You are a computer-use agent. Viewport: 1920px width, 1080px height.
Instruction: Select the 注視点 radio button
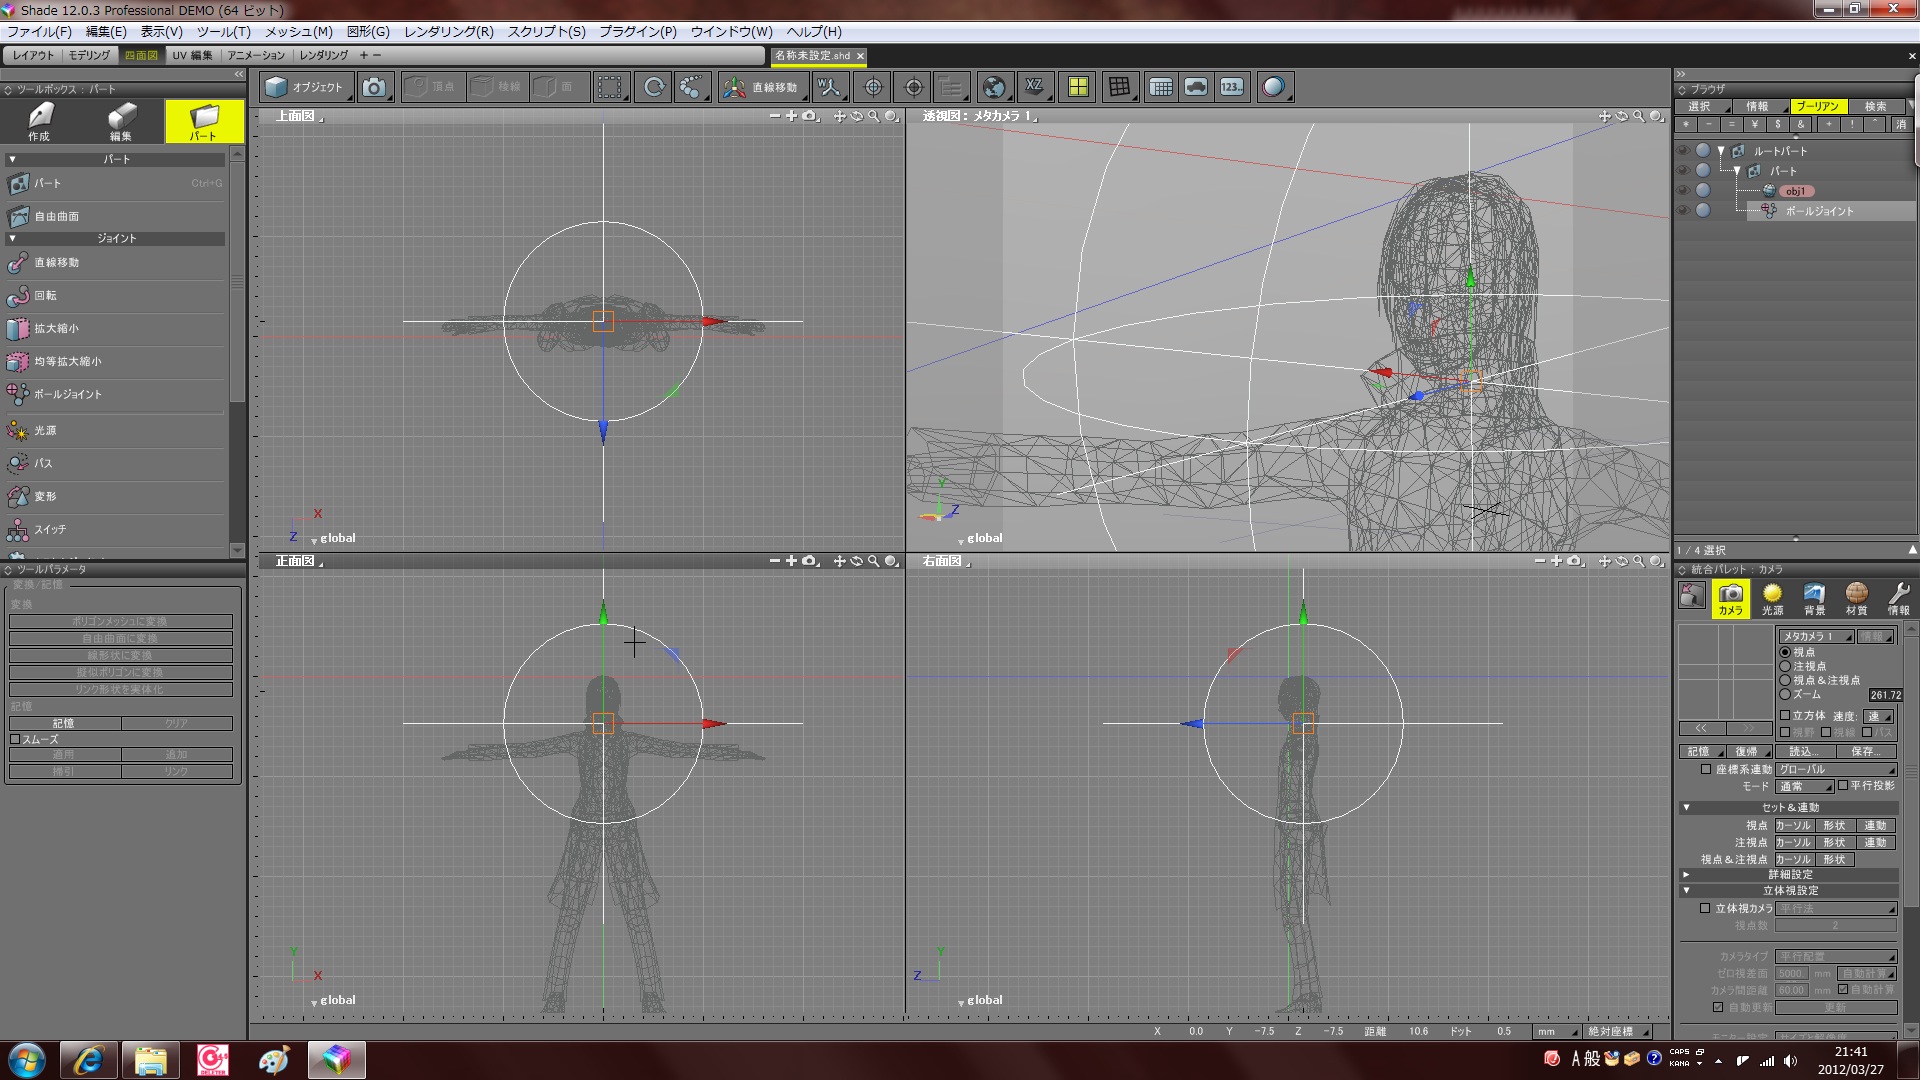tap(1785, 666)
